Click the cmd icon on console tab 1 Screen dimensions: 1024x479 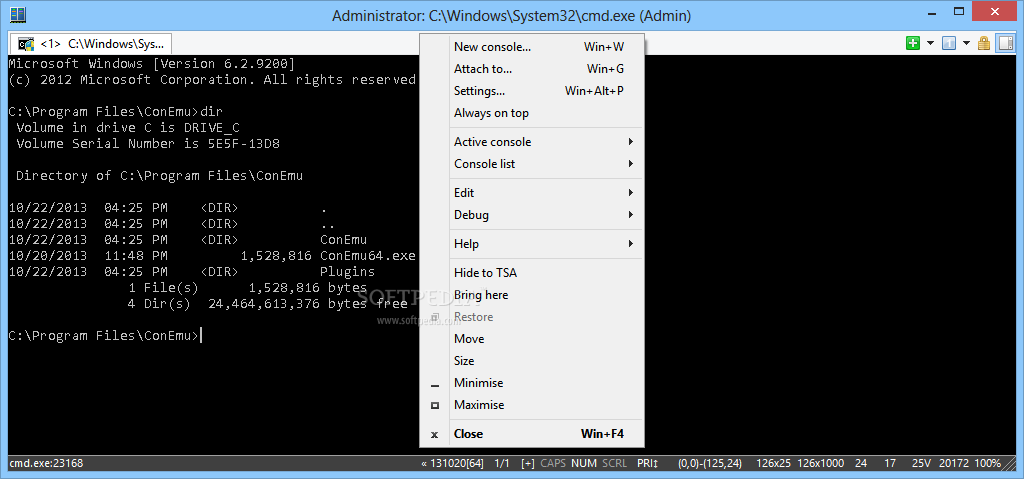pos(26,44)
